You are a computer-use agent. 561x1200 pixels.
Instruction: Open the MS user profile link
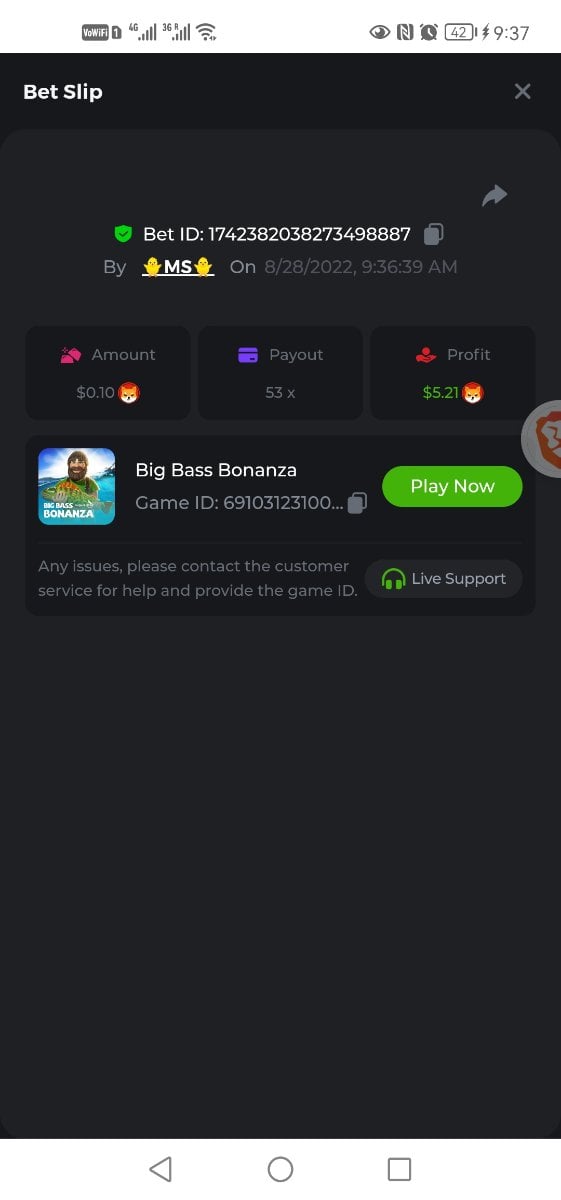pos(178,267)
